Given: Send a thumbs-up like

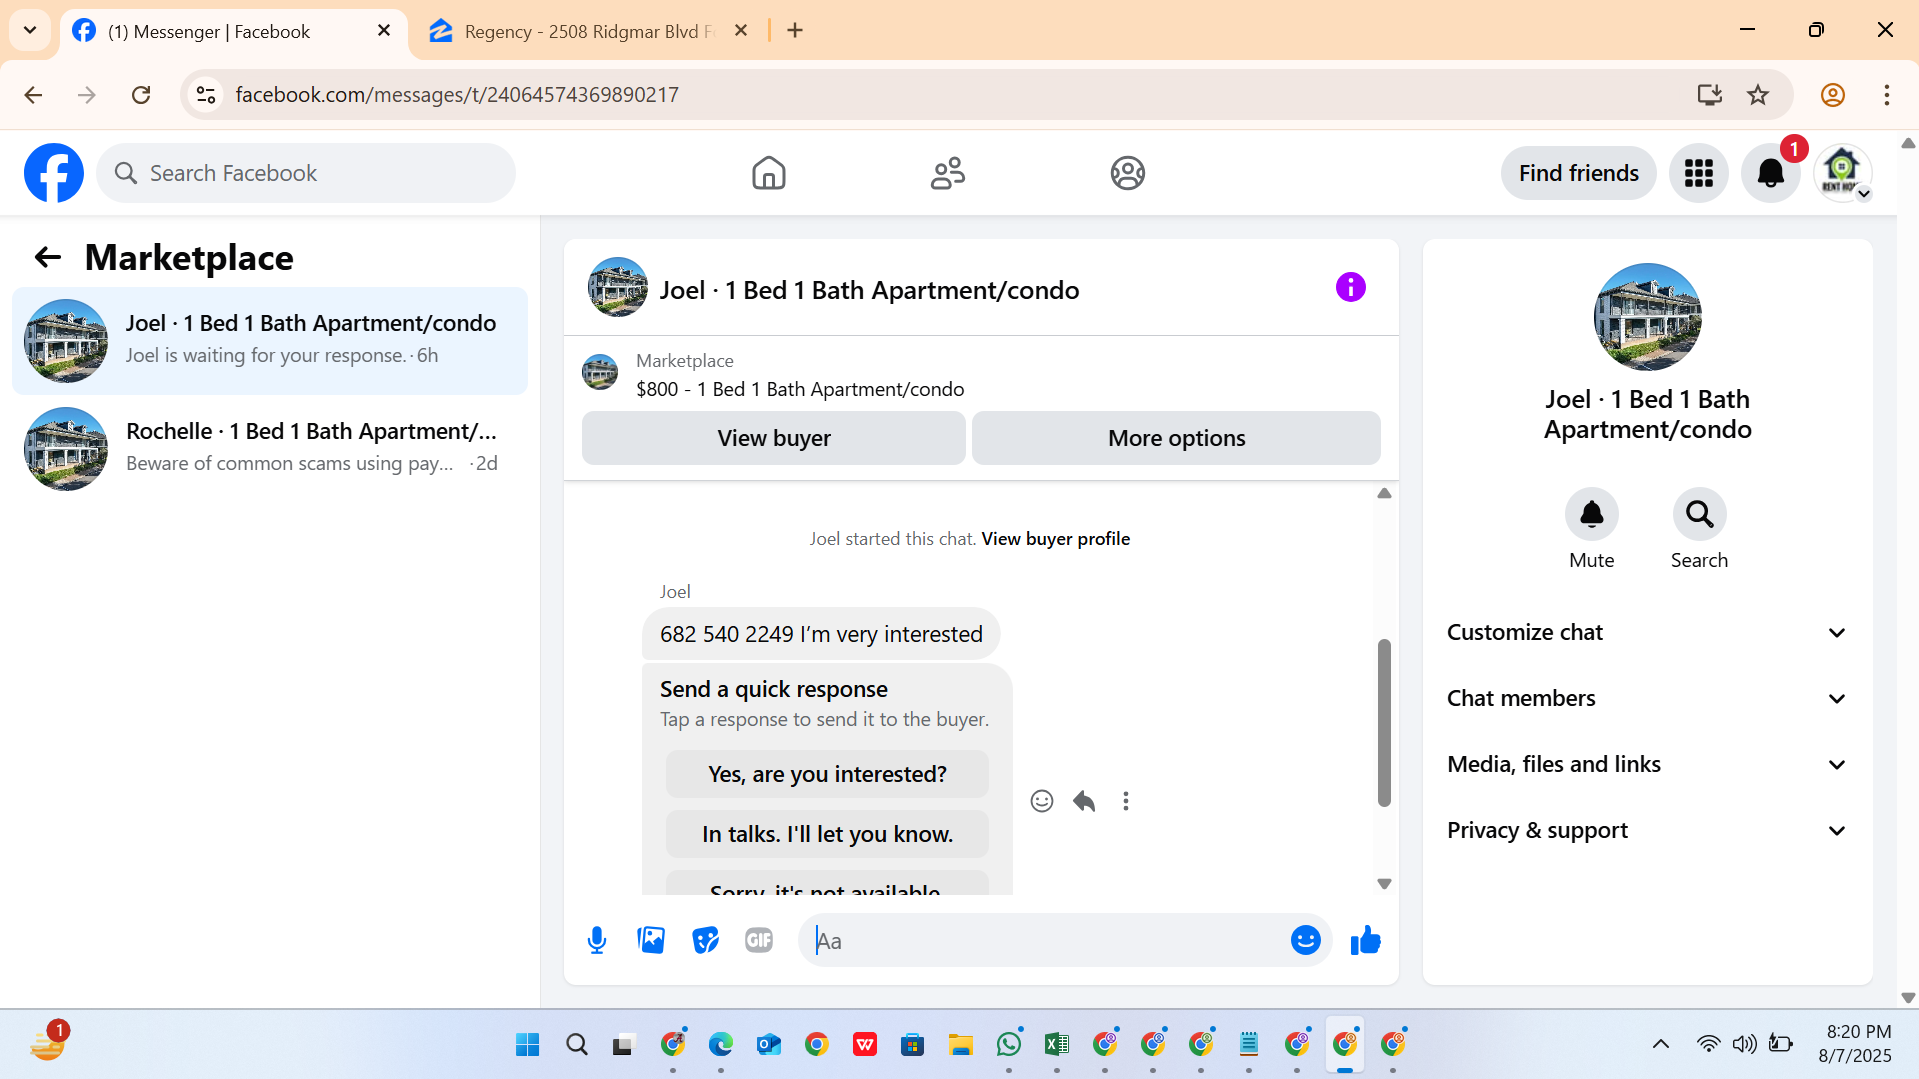Looking at the screenshot, I should tap(1365, 940).
